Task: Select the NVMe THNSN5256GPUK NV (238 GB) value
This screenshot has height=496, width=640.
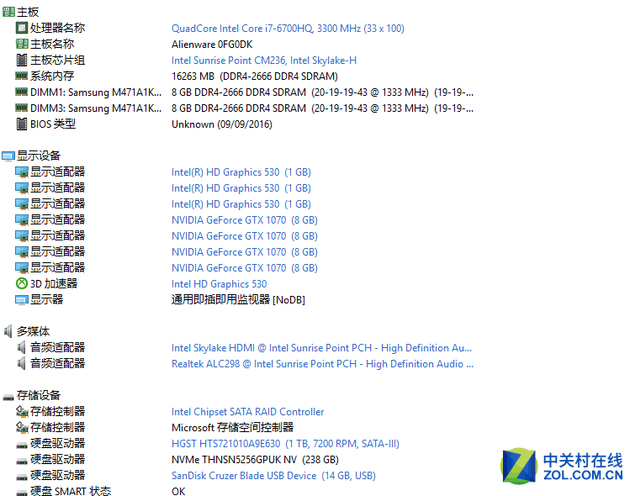Action: 255,460
